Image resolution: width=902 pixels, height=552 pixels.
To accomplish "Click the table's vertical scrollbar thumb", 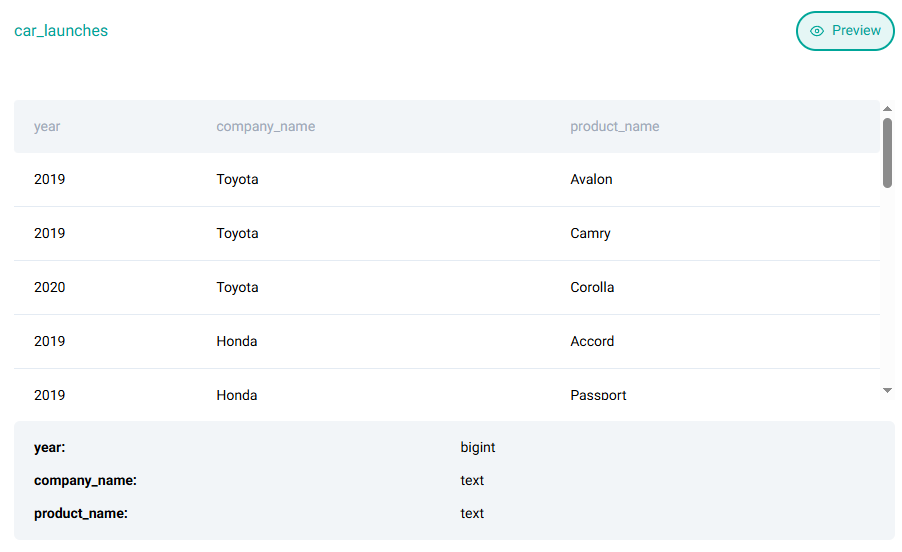I will tap(888, 153).
